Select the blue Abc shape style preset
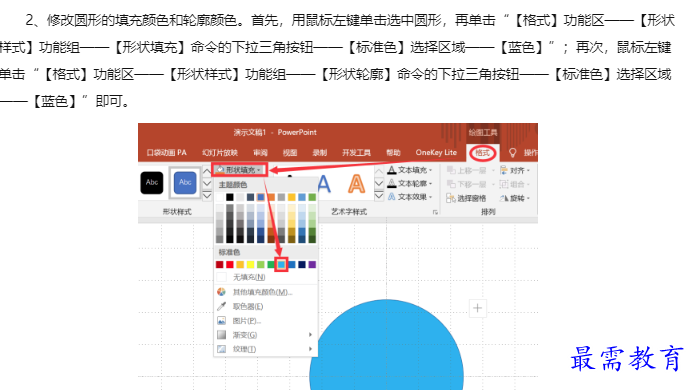 185,182
